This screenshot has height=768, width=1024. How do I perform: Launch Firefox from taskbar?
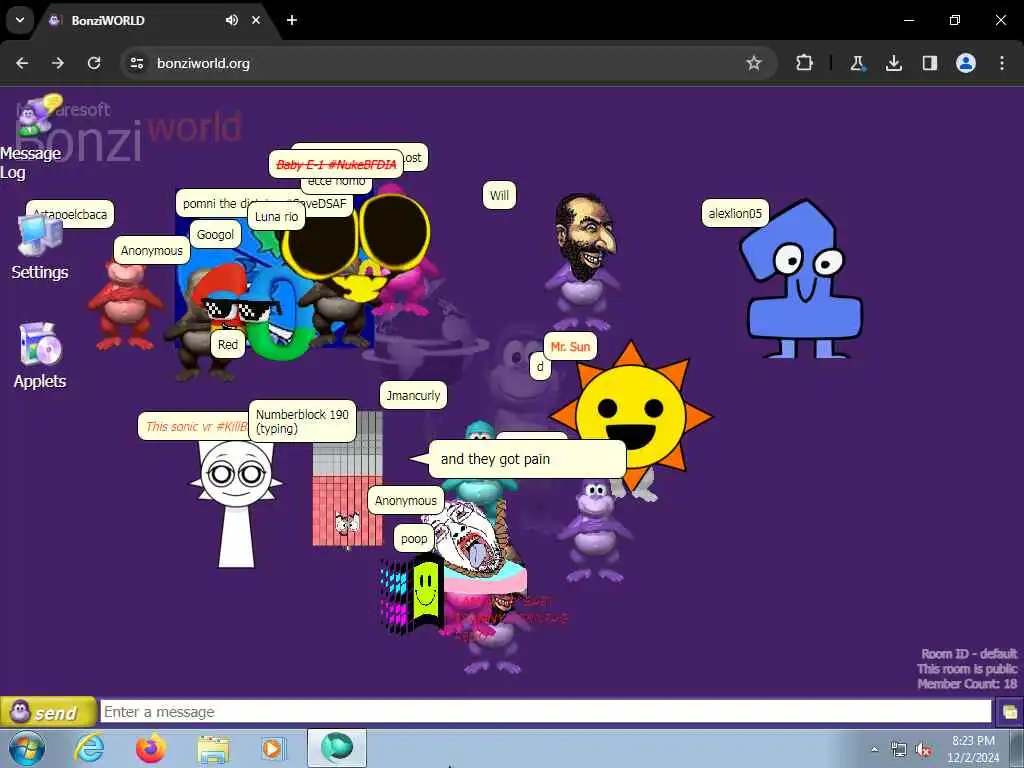(151, 748)
